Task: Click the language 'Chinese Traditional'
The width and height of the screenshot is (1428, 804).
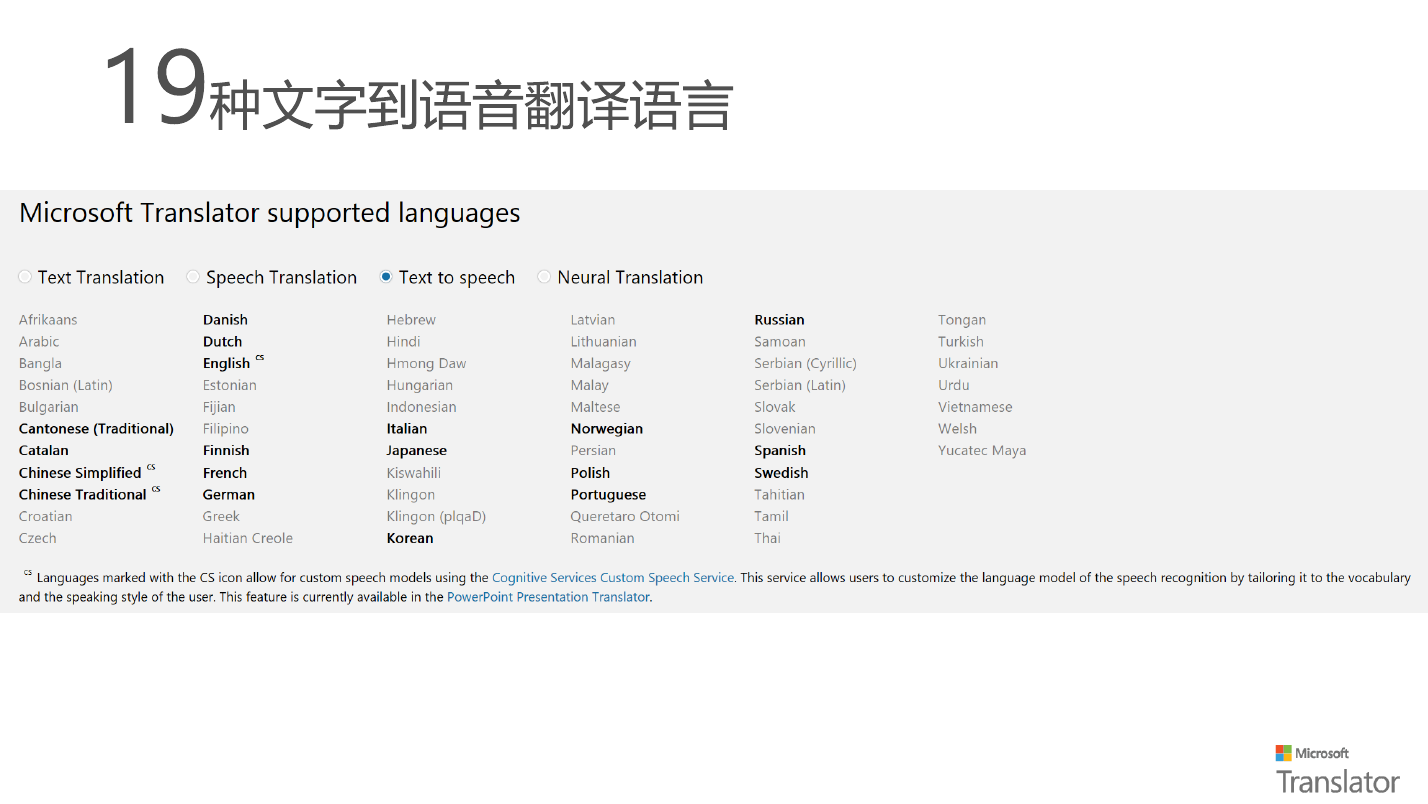Action: pos(83,495)
